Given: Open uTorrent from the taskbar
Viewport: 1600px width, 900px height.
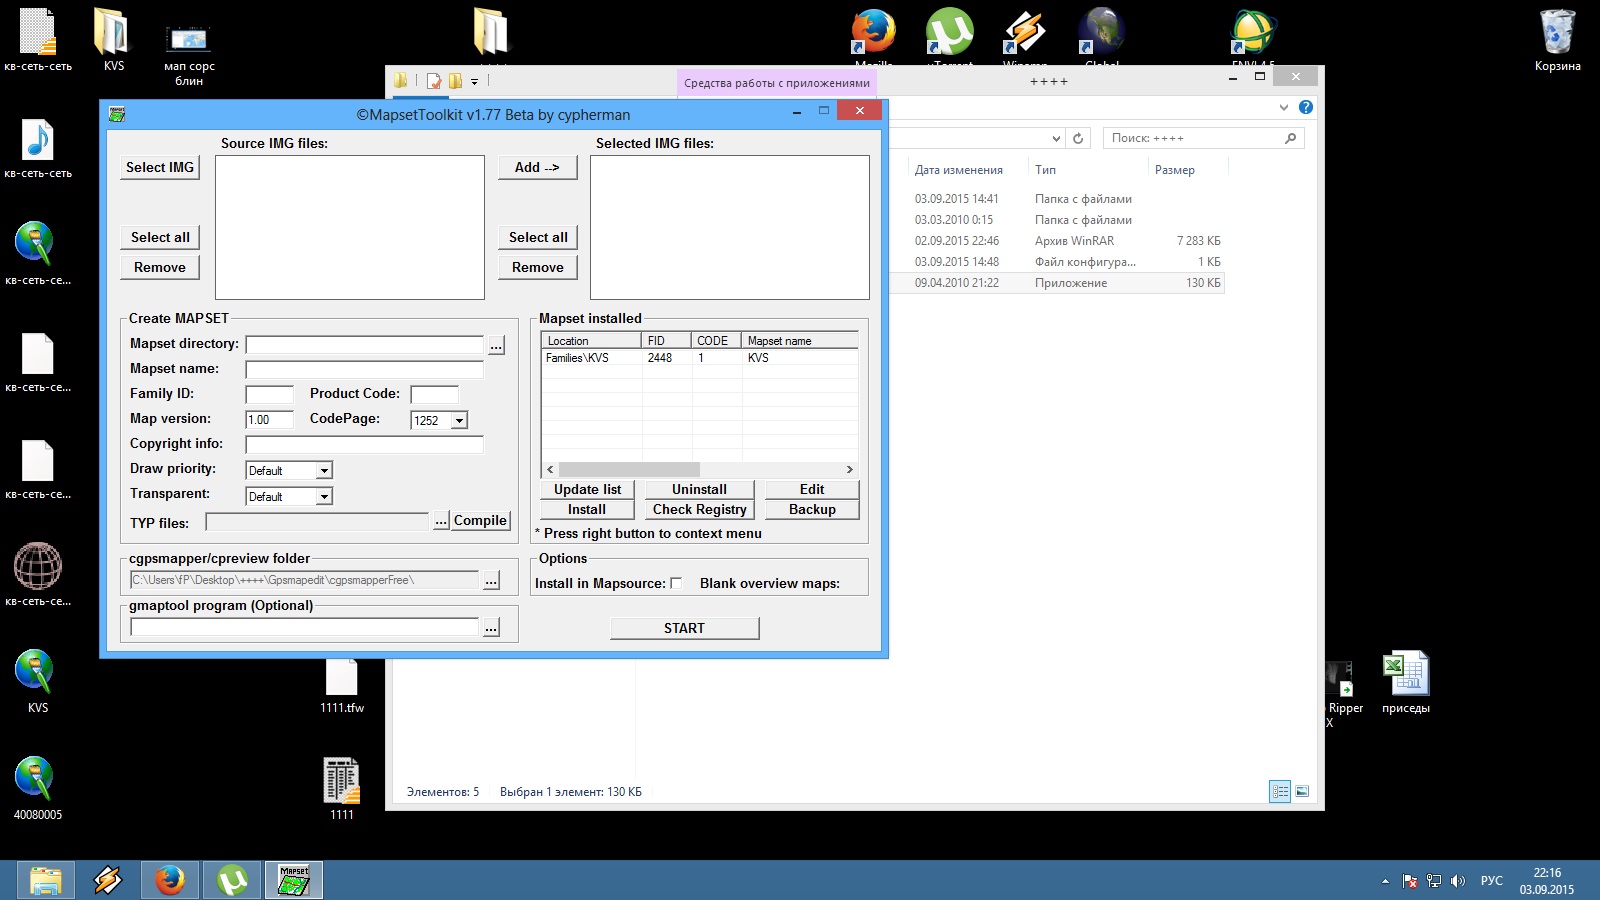Looking at the screenshot, I should point(232,880).
